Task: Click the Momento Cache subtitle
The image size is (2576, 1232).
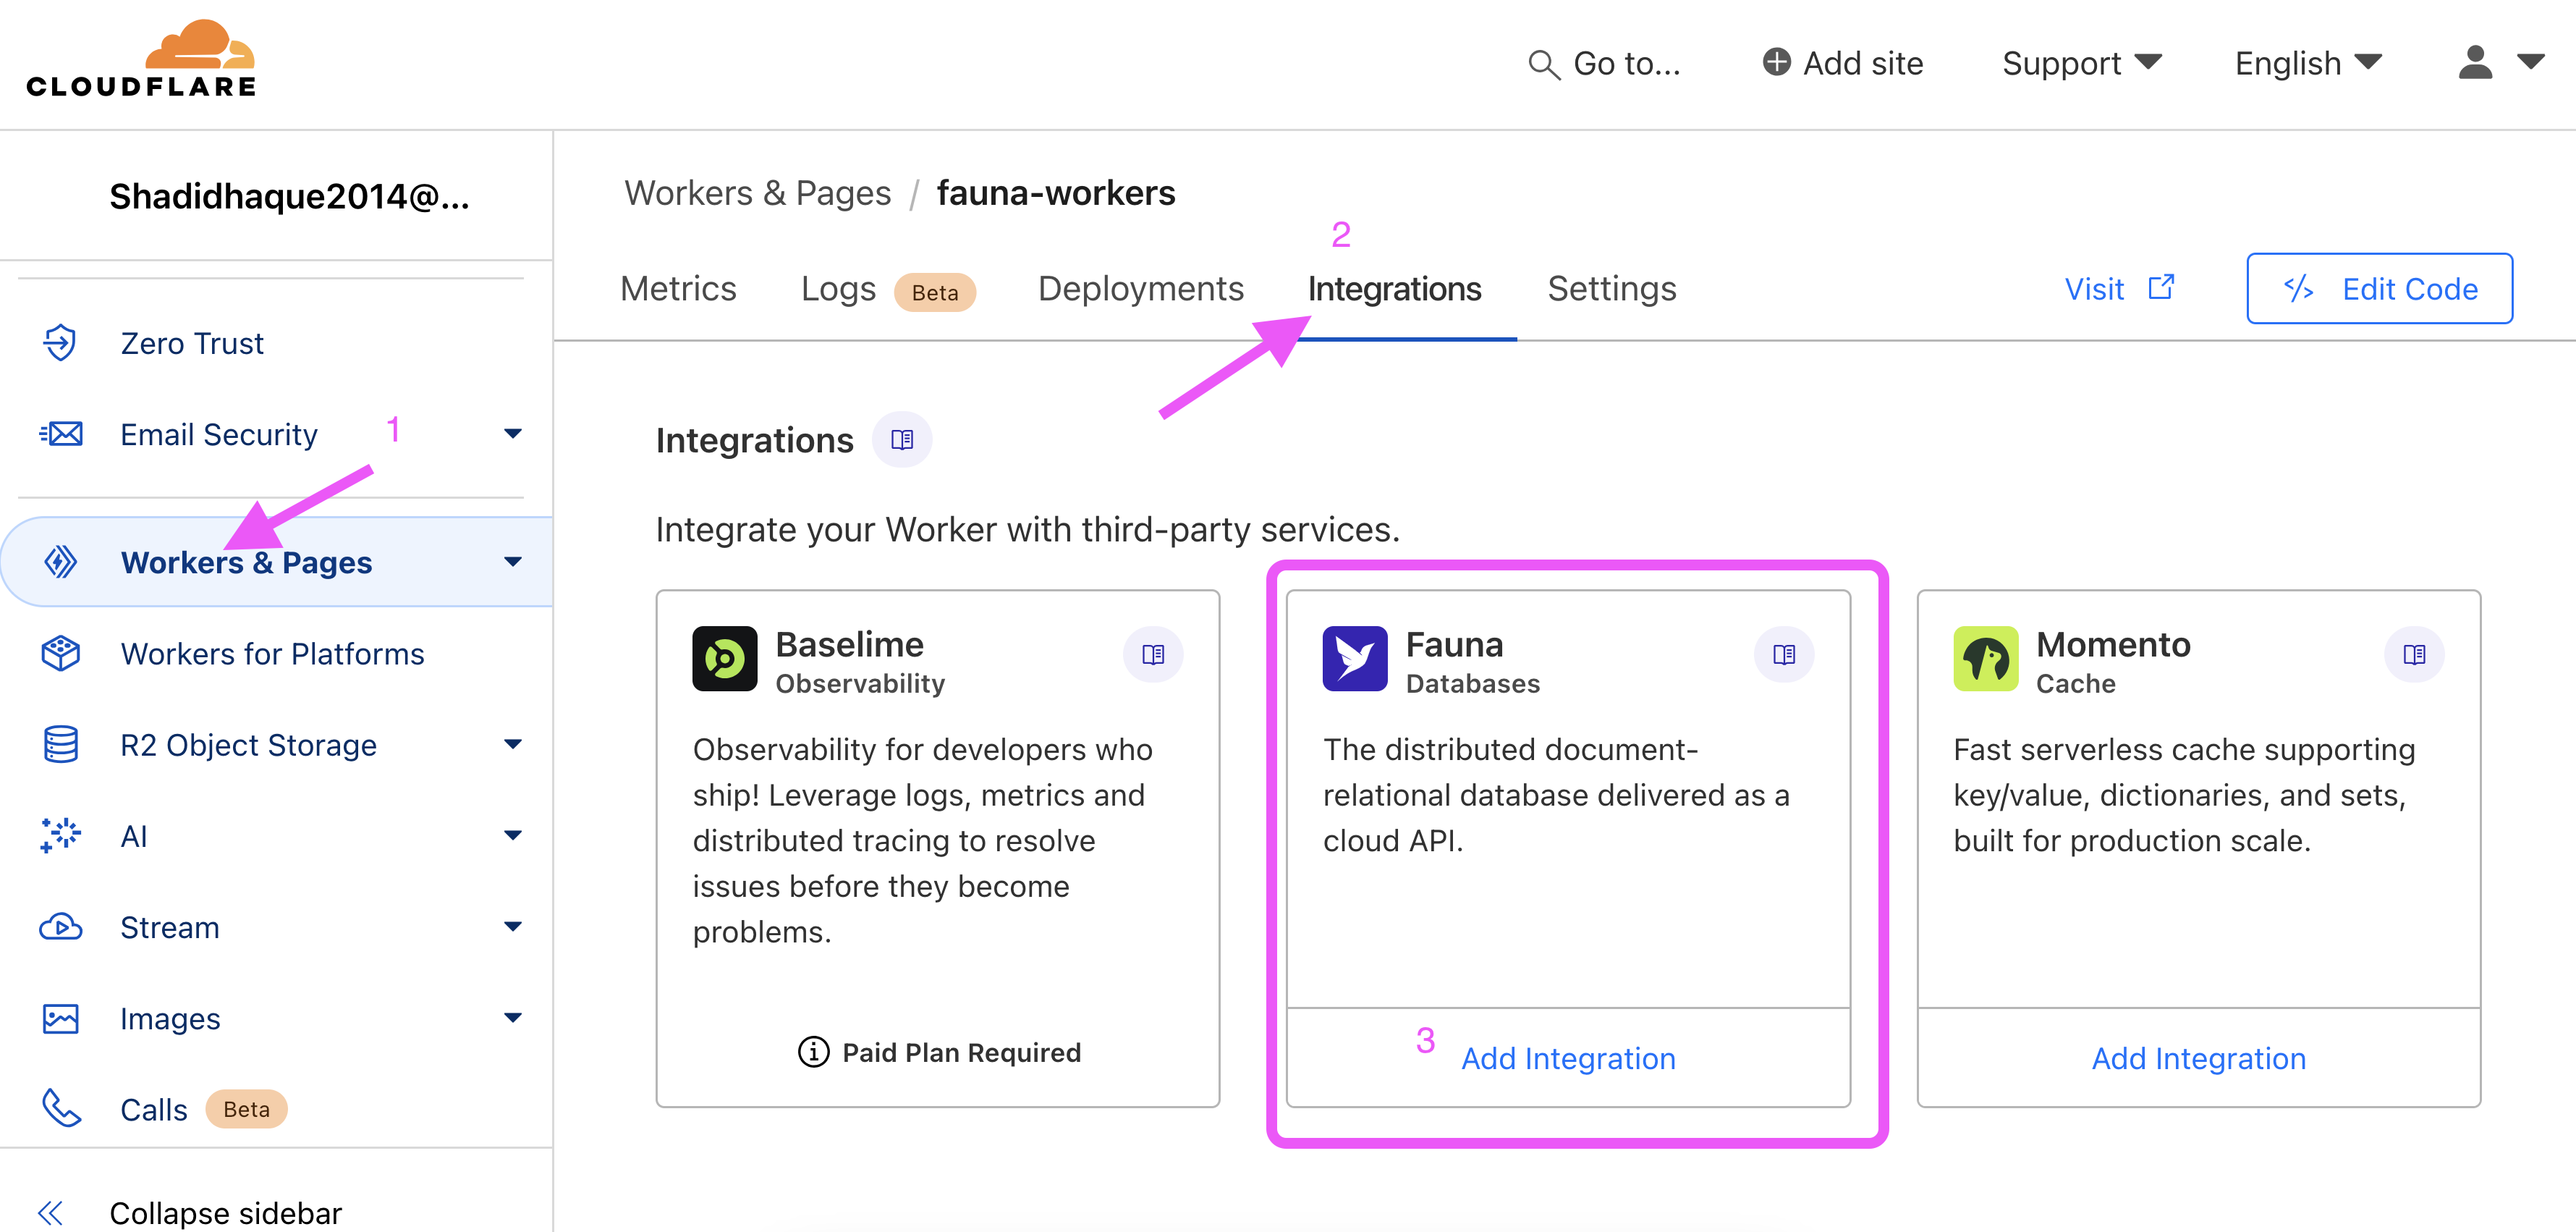Action: 2075,684
